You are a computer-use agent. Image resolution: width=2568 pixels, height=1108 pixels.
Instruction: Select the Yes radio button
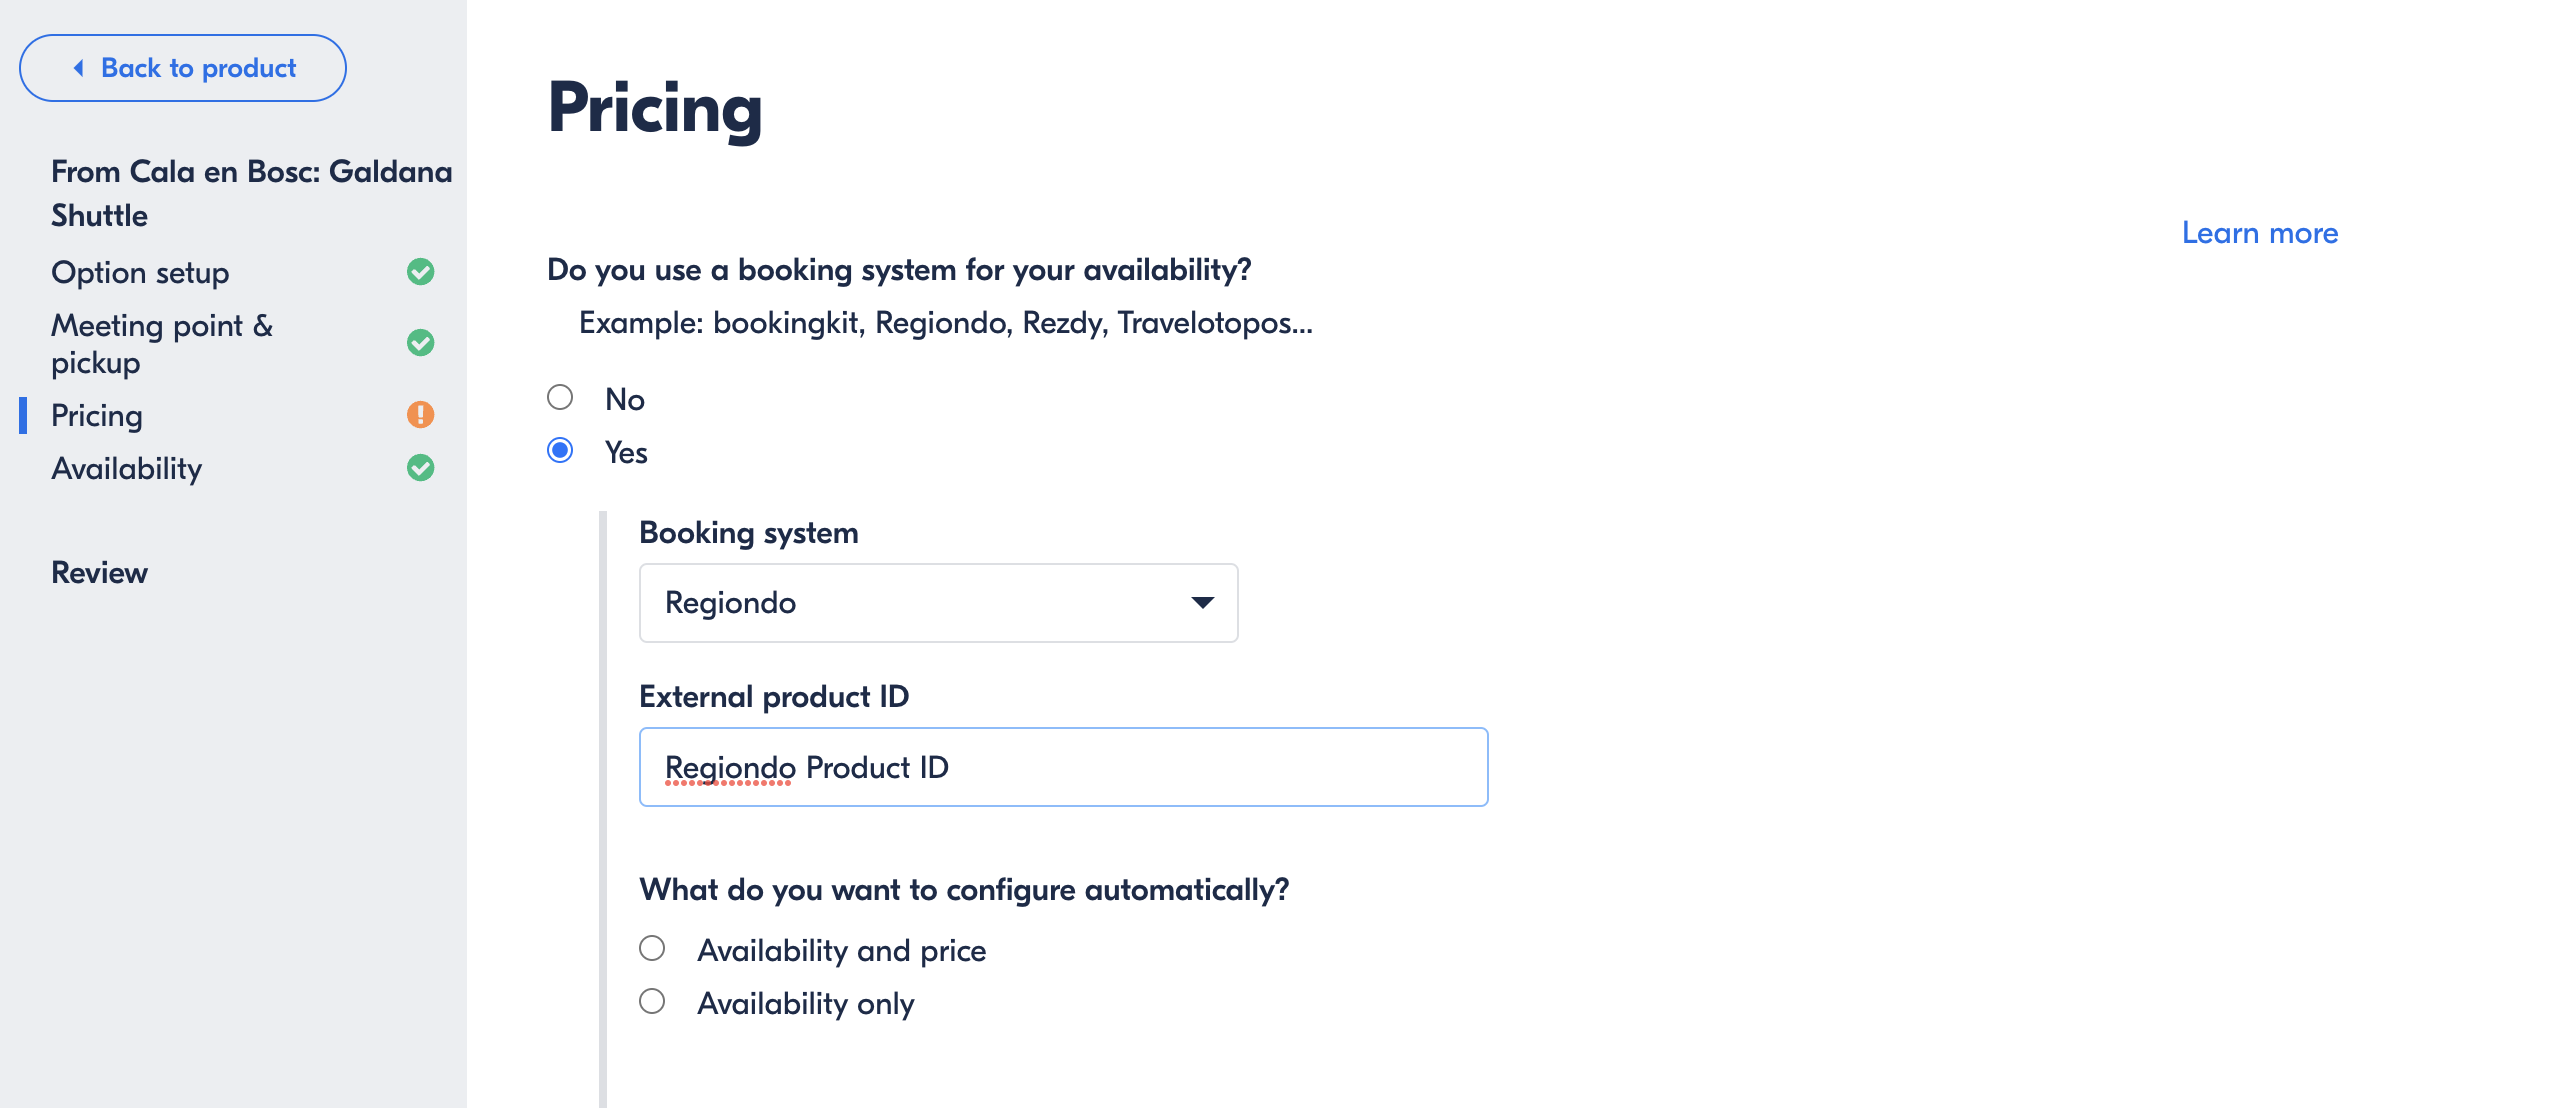click(560, 451)
